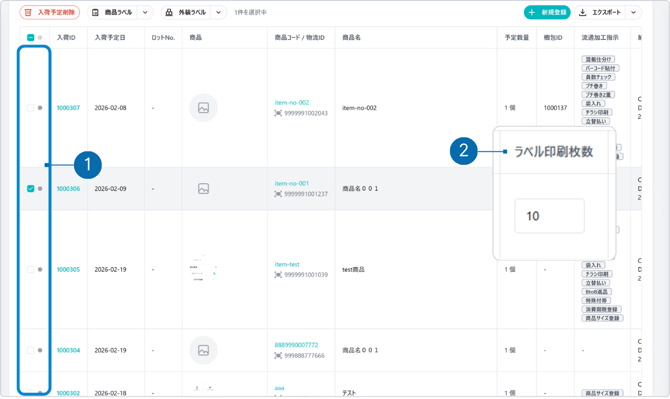Screen dimensions: 670x399
Task: Click the 消費期限登録 tag in row 1000305
Action: pos(602,309)
